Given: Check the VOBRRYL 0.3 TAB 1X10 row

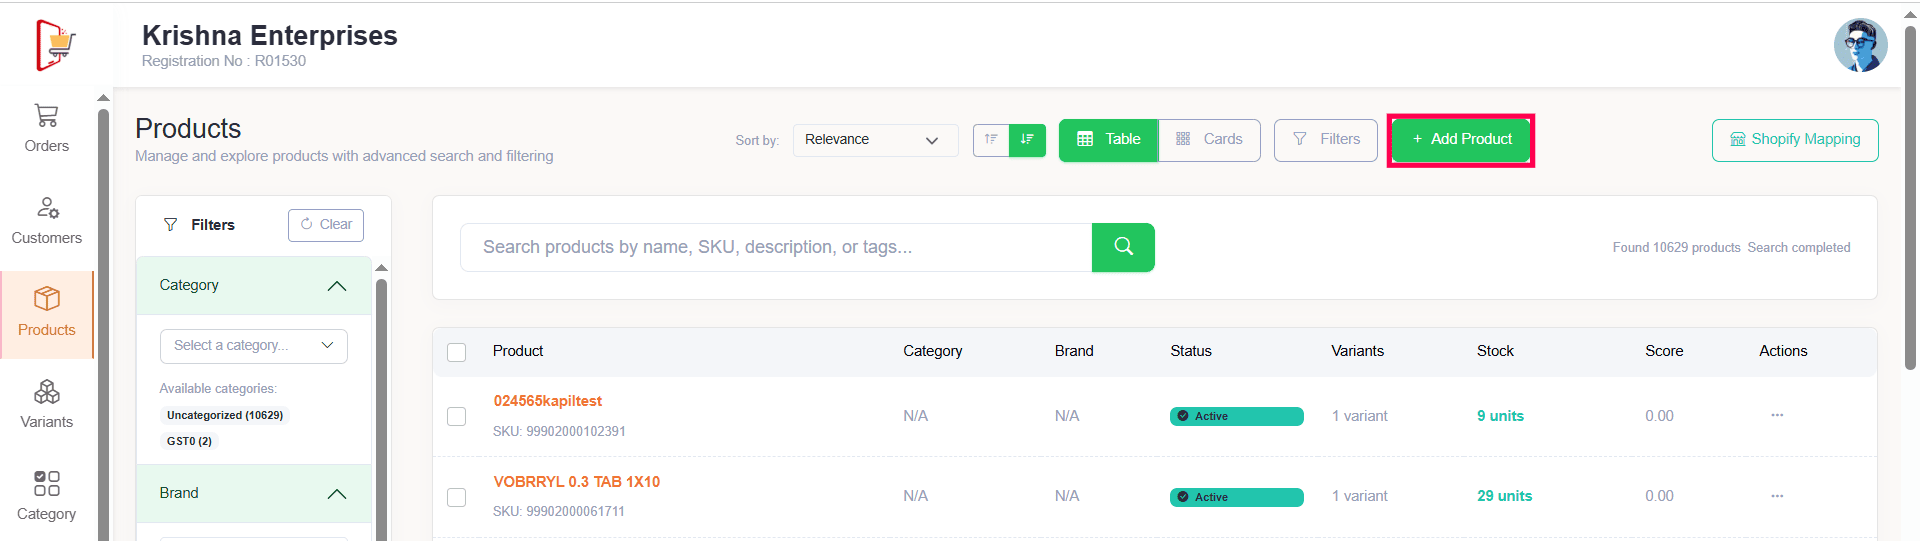Looking at the screenshot, I should (457, 497).
